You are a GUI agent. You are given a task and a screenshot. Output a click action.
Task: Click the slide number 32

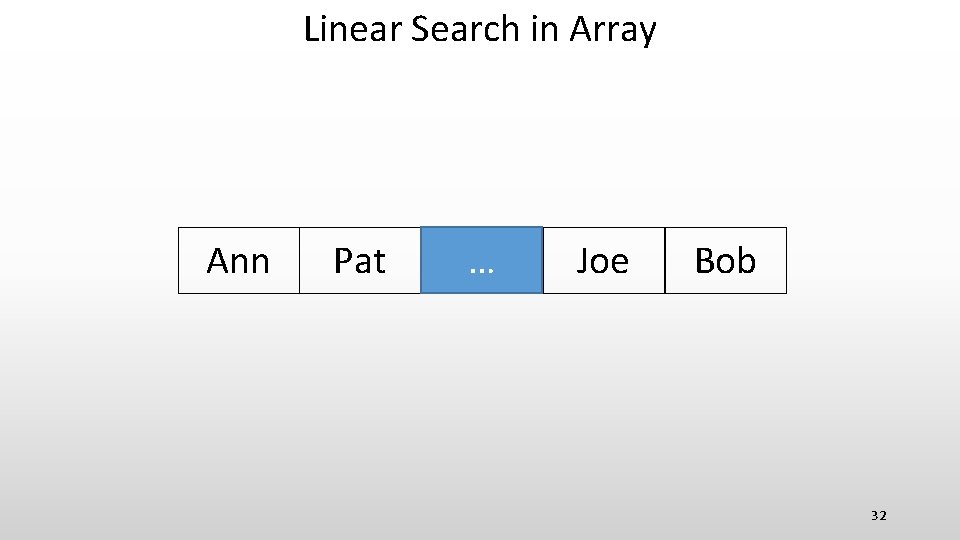click(878, 515)
